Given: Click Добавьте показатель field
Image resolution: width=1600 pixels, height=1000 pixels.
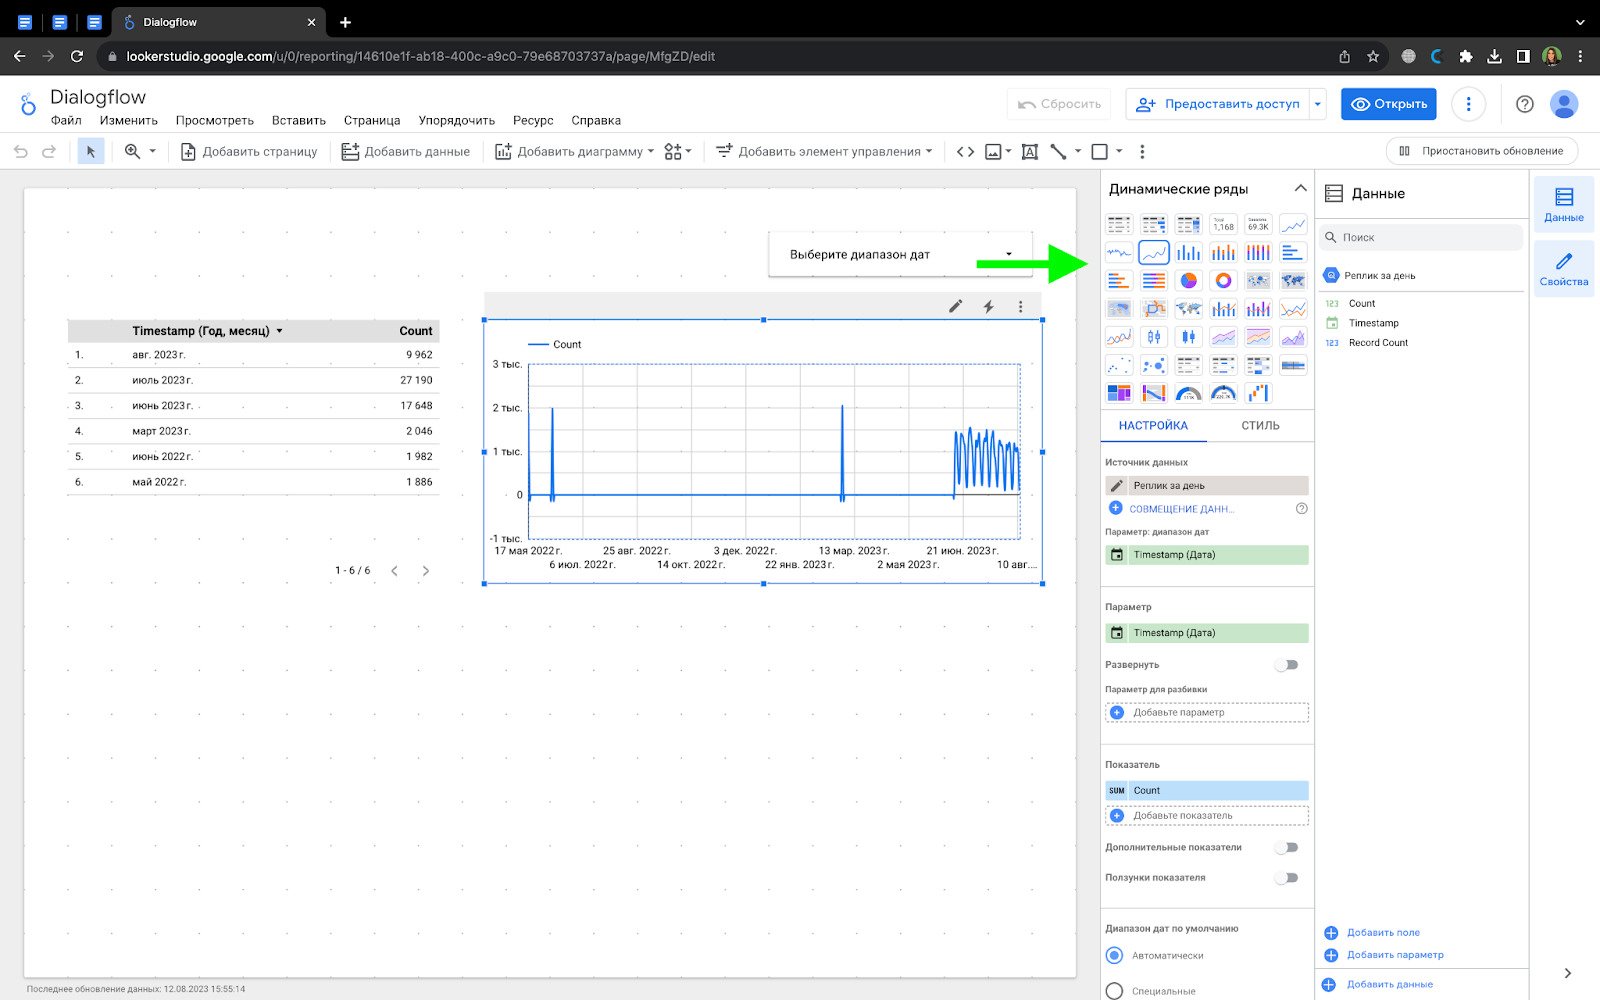Looking at the screenshot, I should pos(1207,816).
